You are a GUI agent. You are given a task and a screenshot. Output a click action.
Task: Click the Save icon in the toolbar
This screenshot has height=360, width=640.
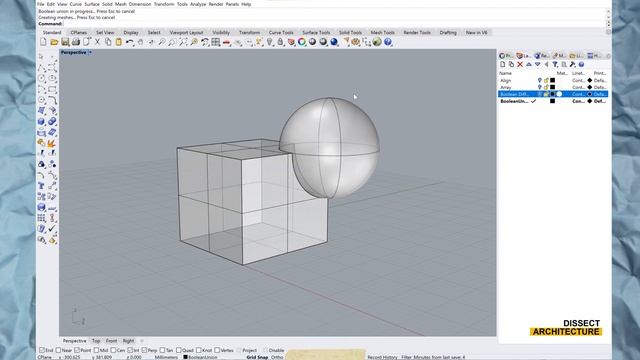point(65,42)
